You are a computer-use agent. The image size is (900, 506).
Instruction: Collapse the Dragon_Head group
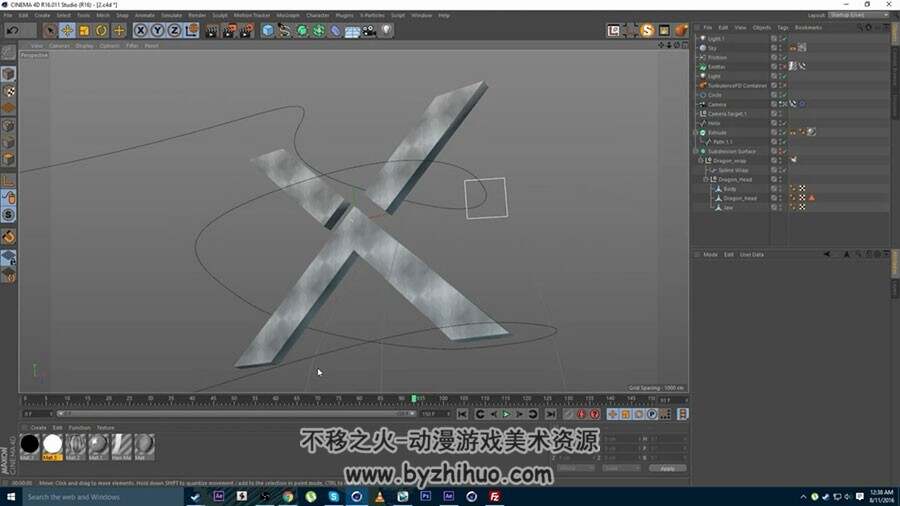(705, 180)
